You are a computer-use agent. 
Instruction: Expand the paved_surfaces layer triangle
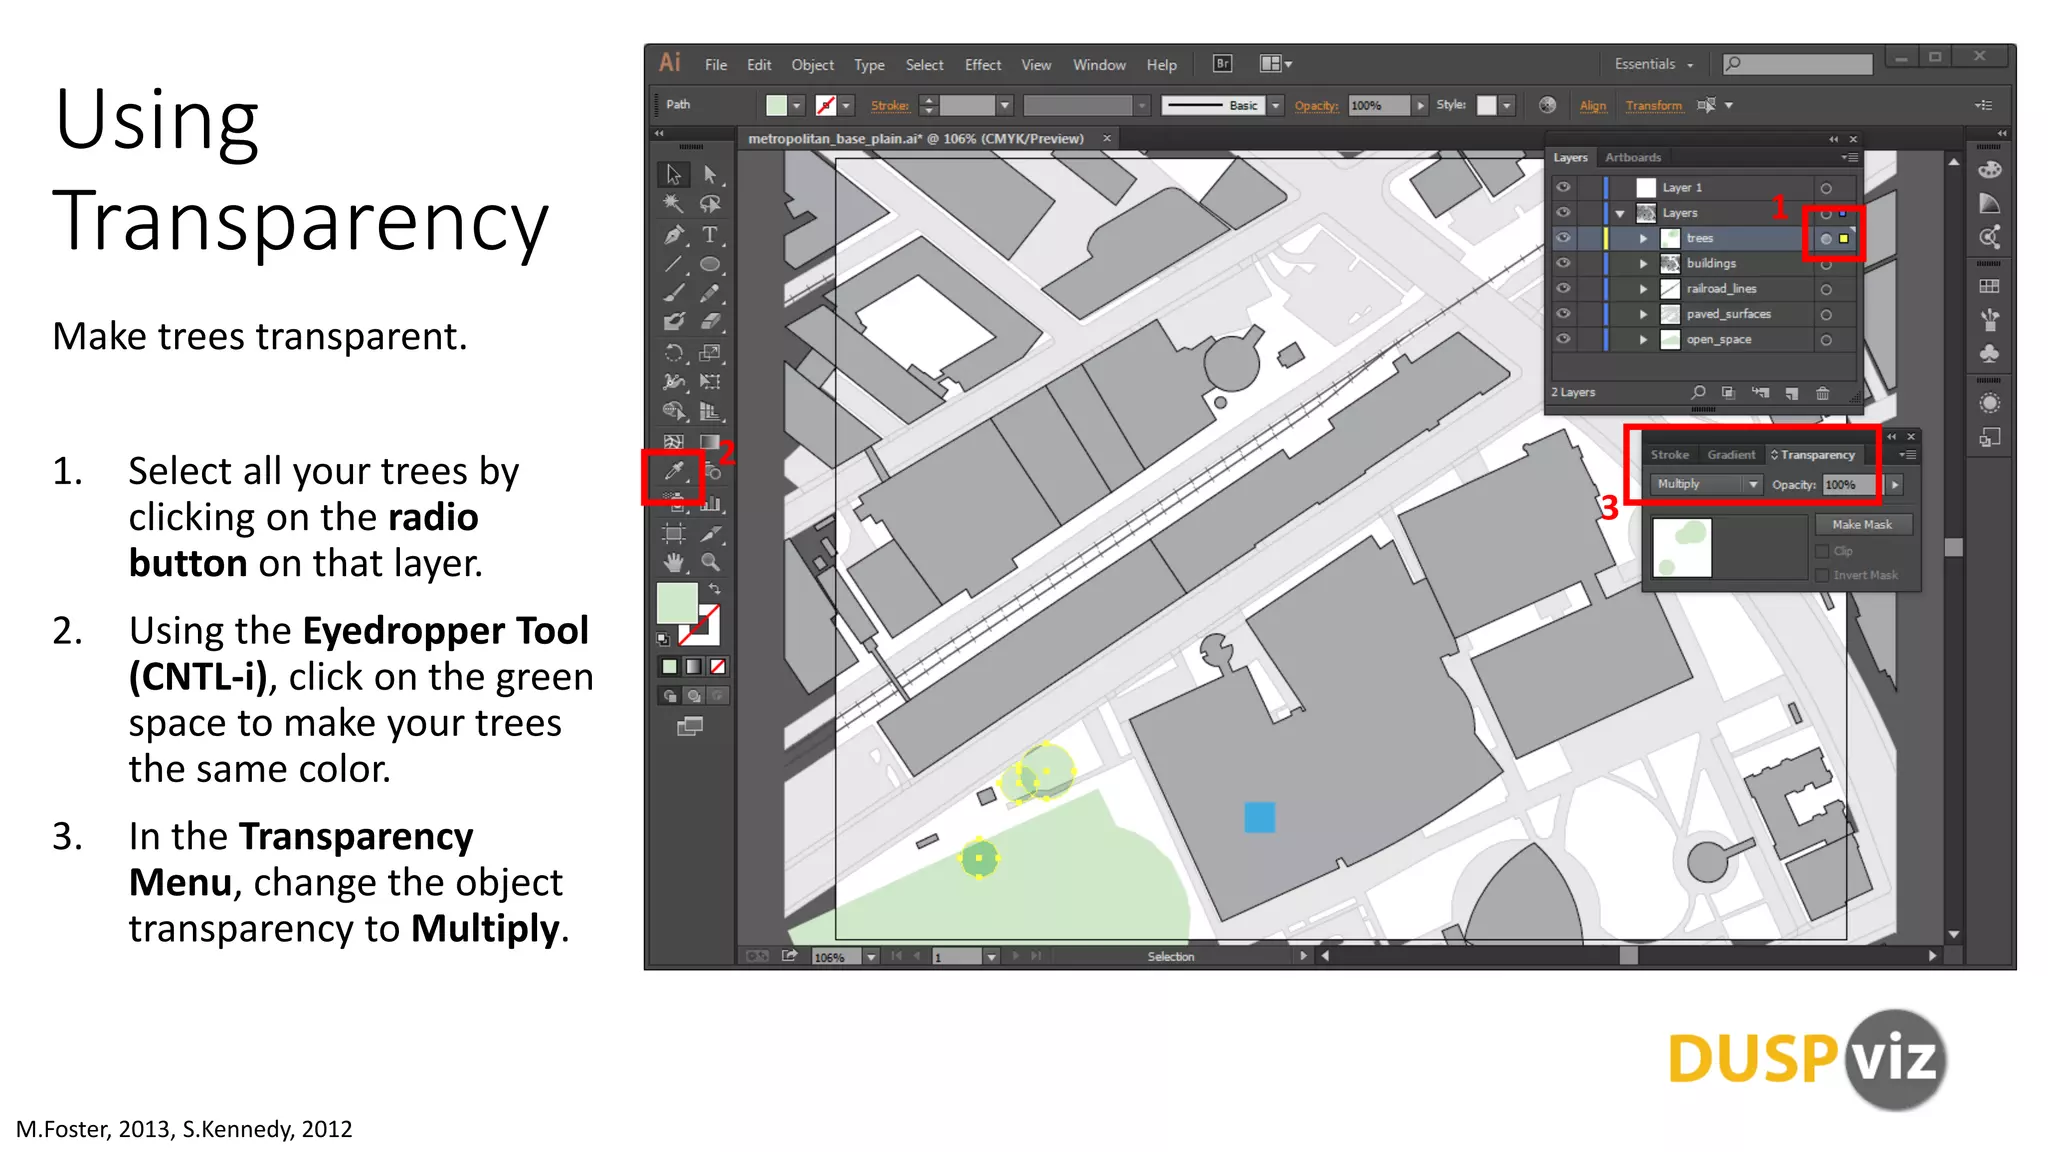coord(1643,314)
